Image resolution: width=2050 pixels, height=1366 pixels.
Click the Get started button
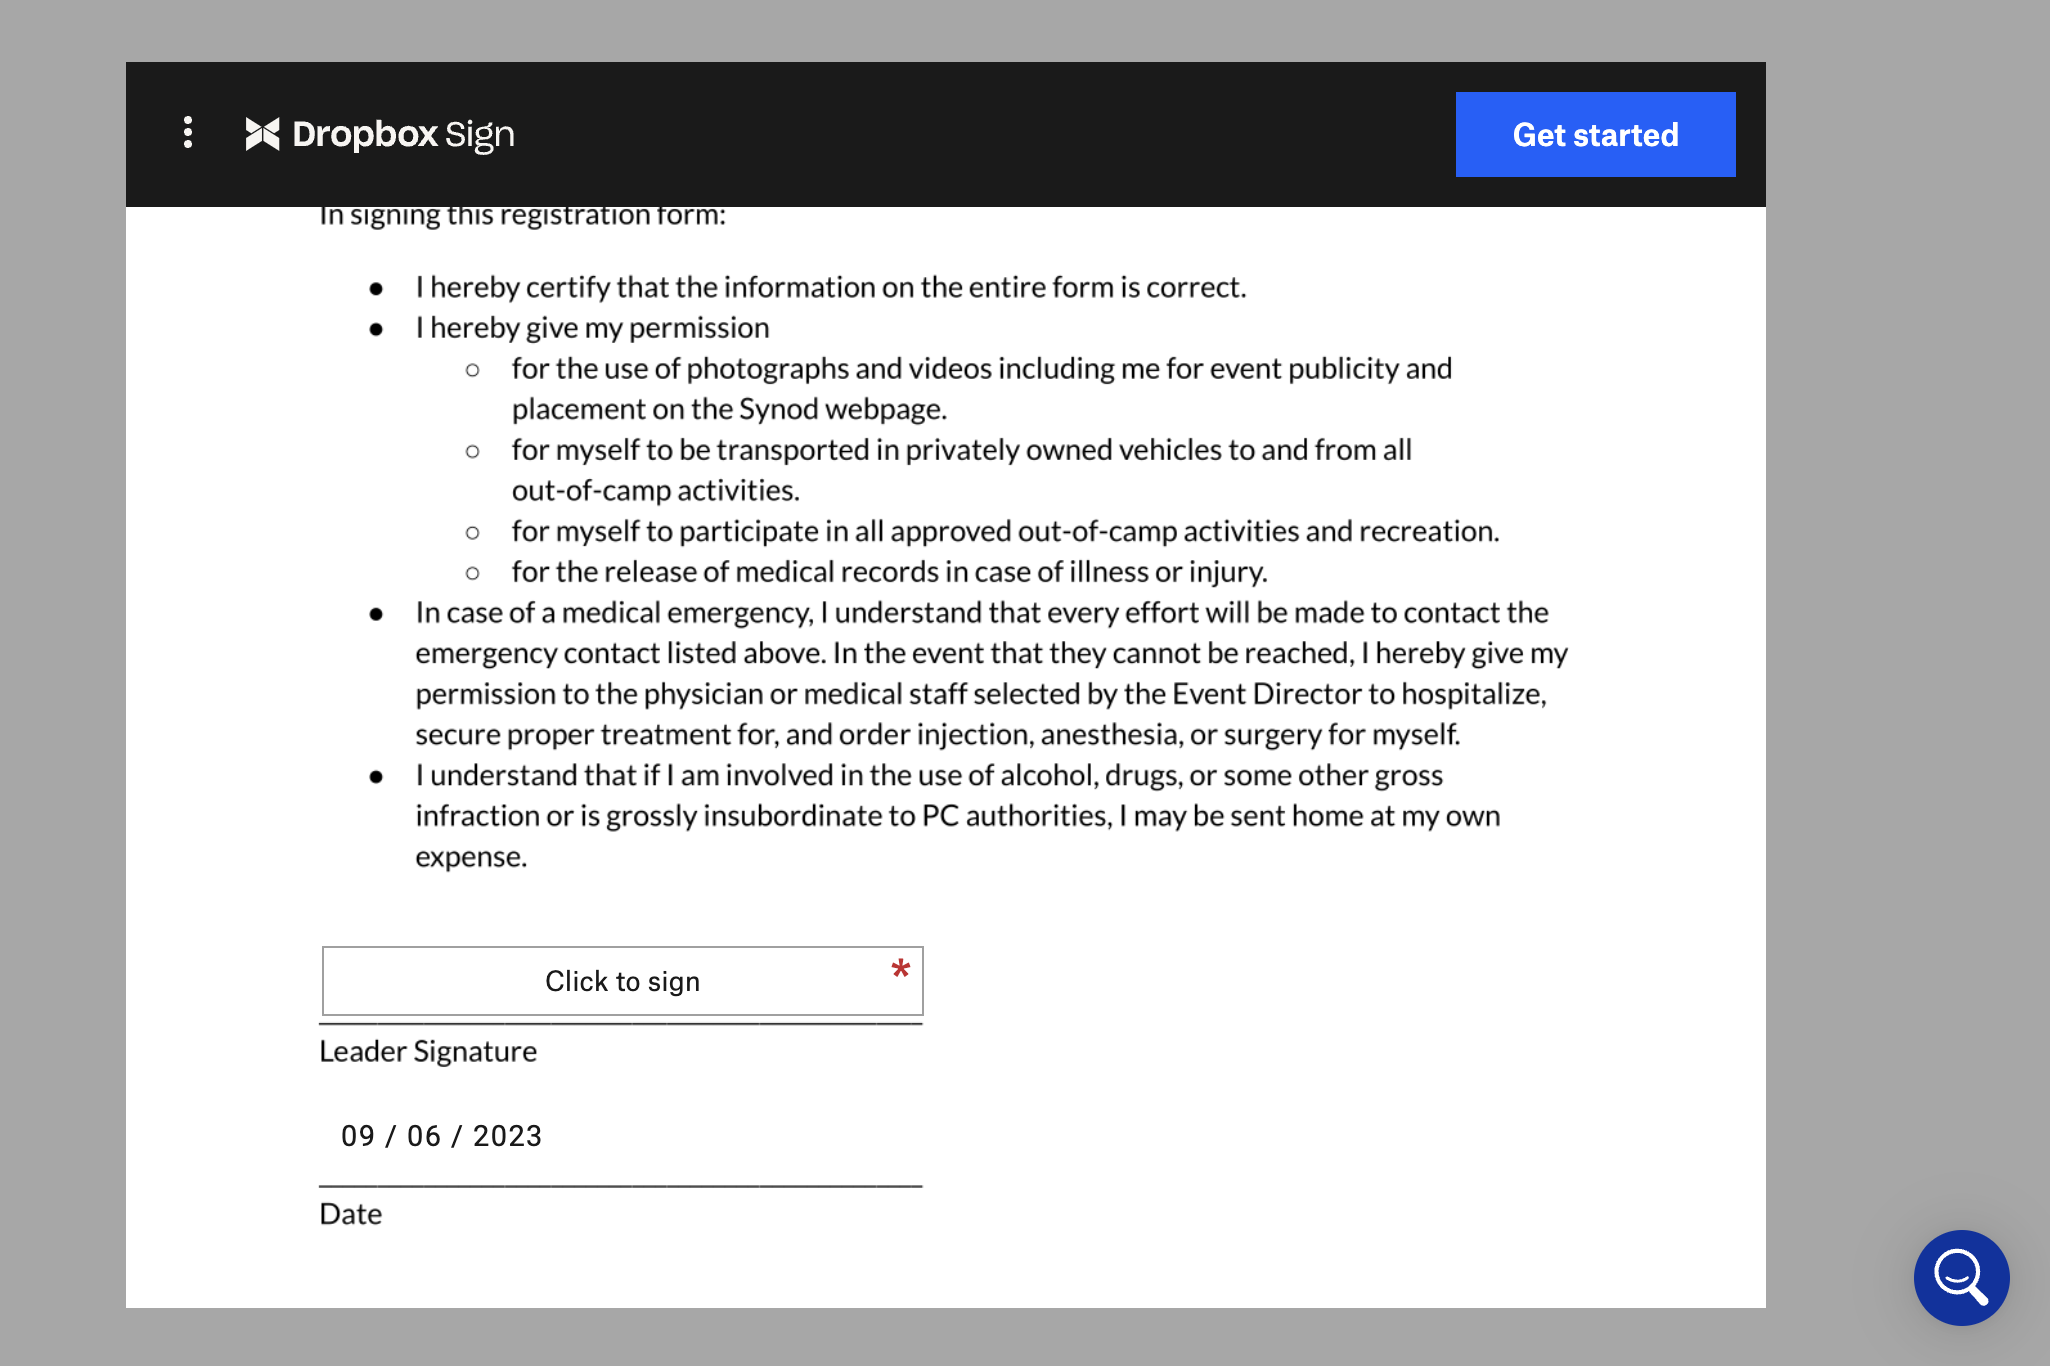tap(1595, 135)
